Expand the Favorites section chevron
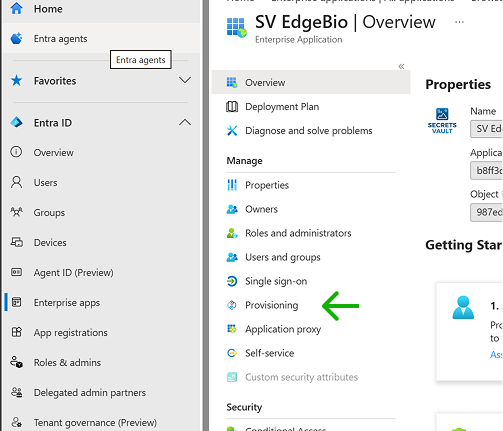 [185, 80]
